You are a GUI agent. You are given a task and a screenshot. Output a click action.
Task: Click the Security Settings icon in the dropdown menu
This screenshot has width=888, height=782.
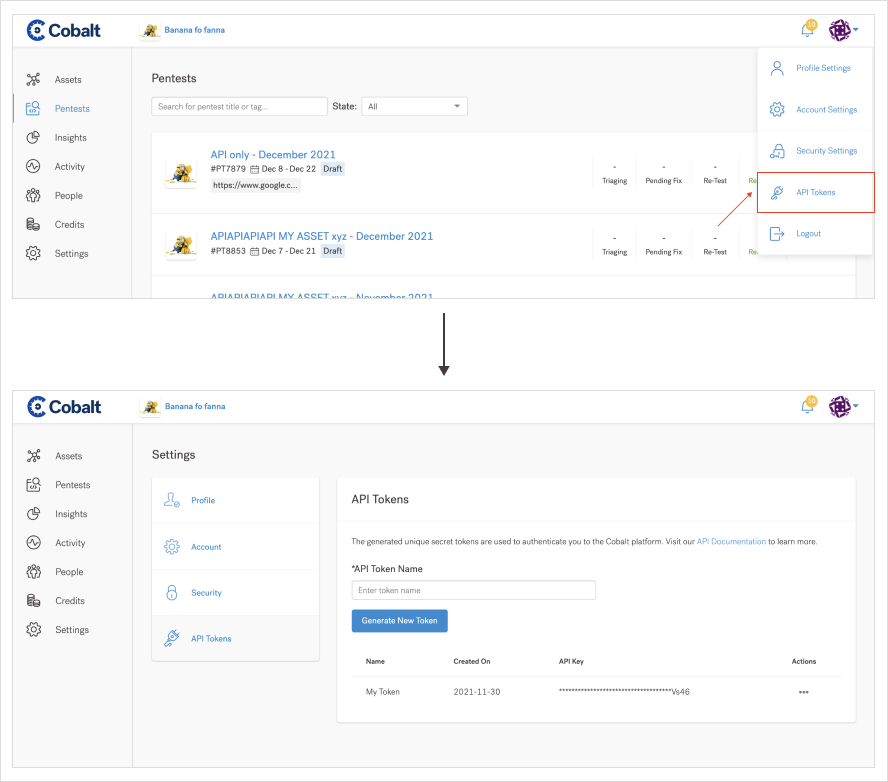777,151
